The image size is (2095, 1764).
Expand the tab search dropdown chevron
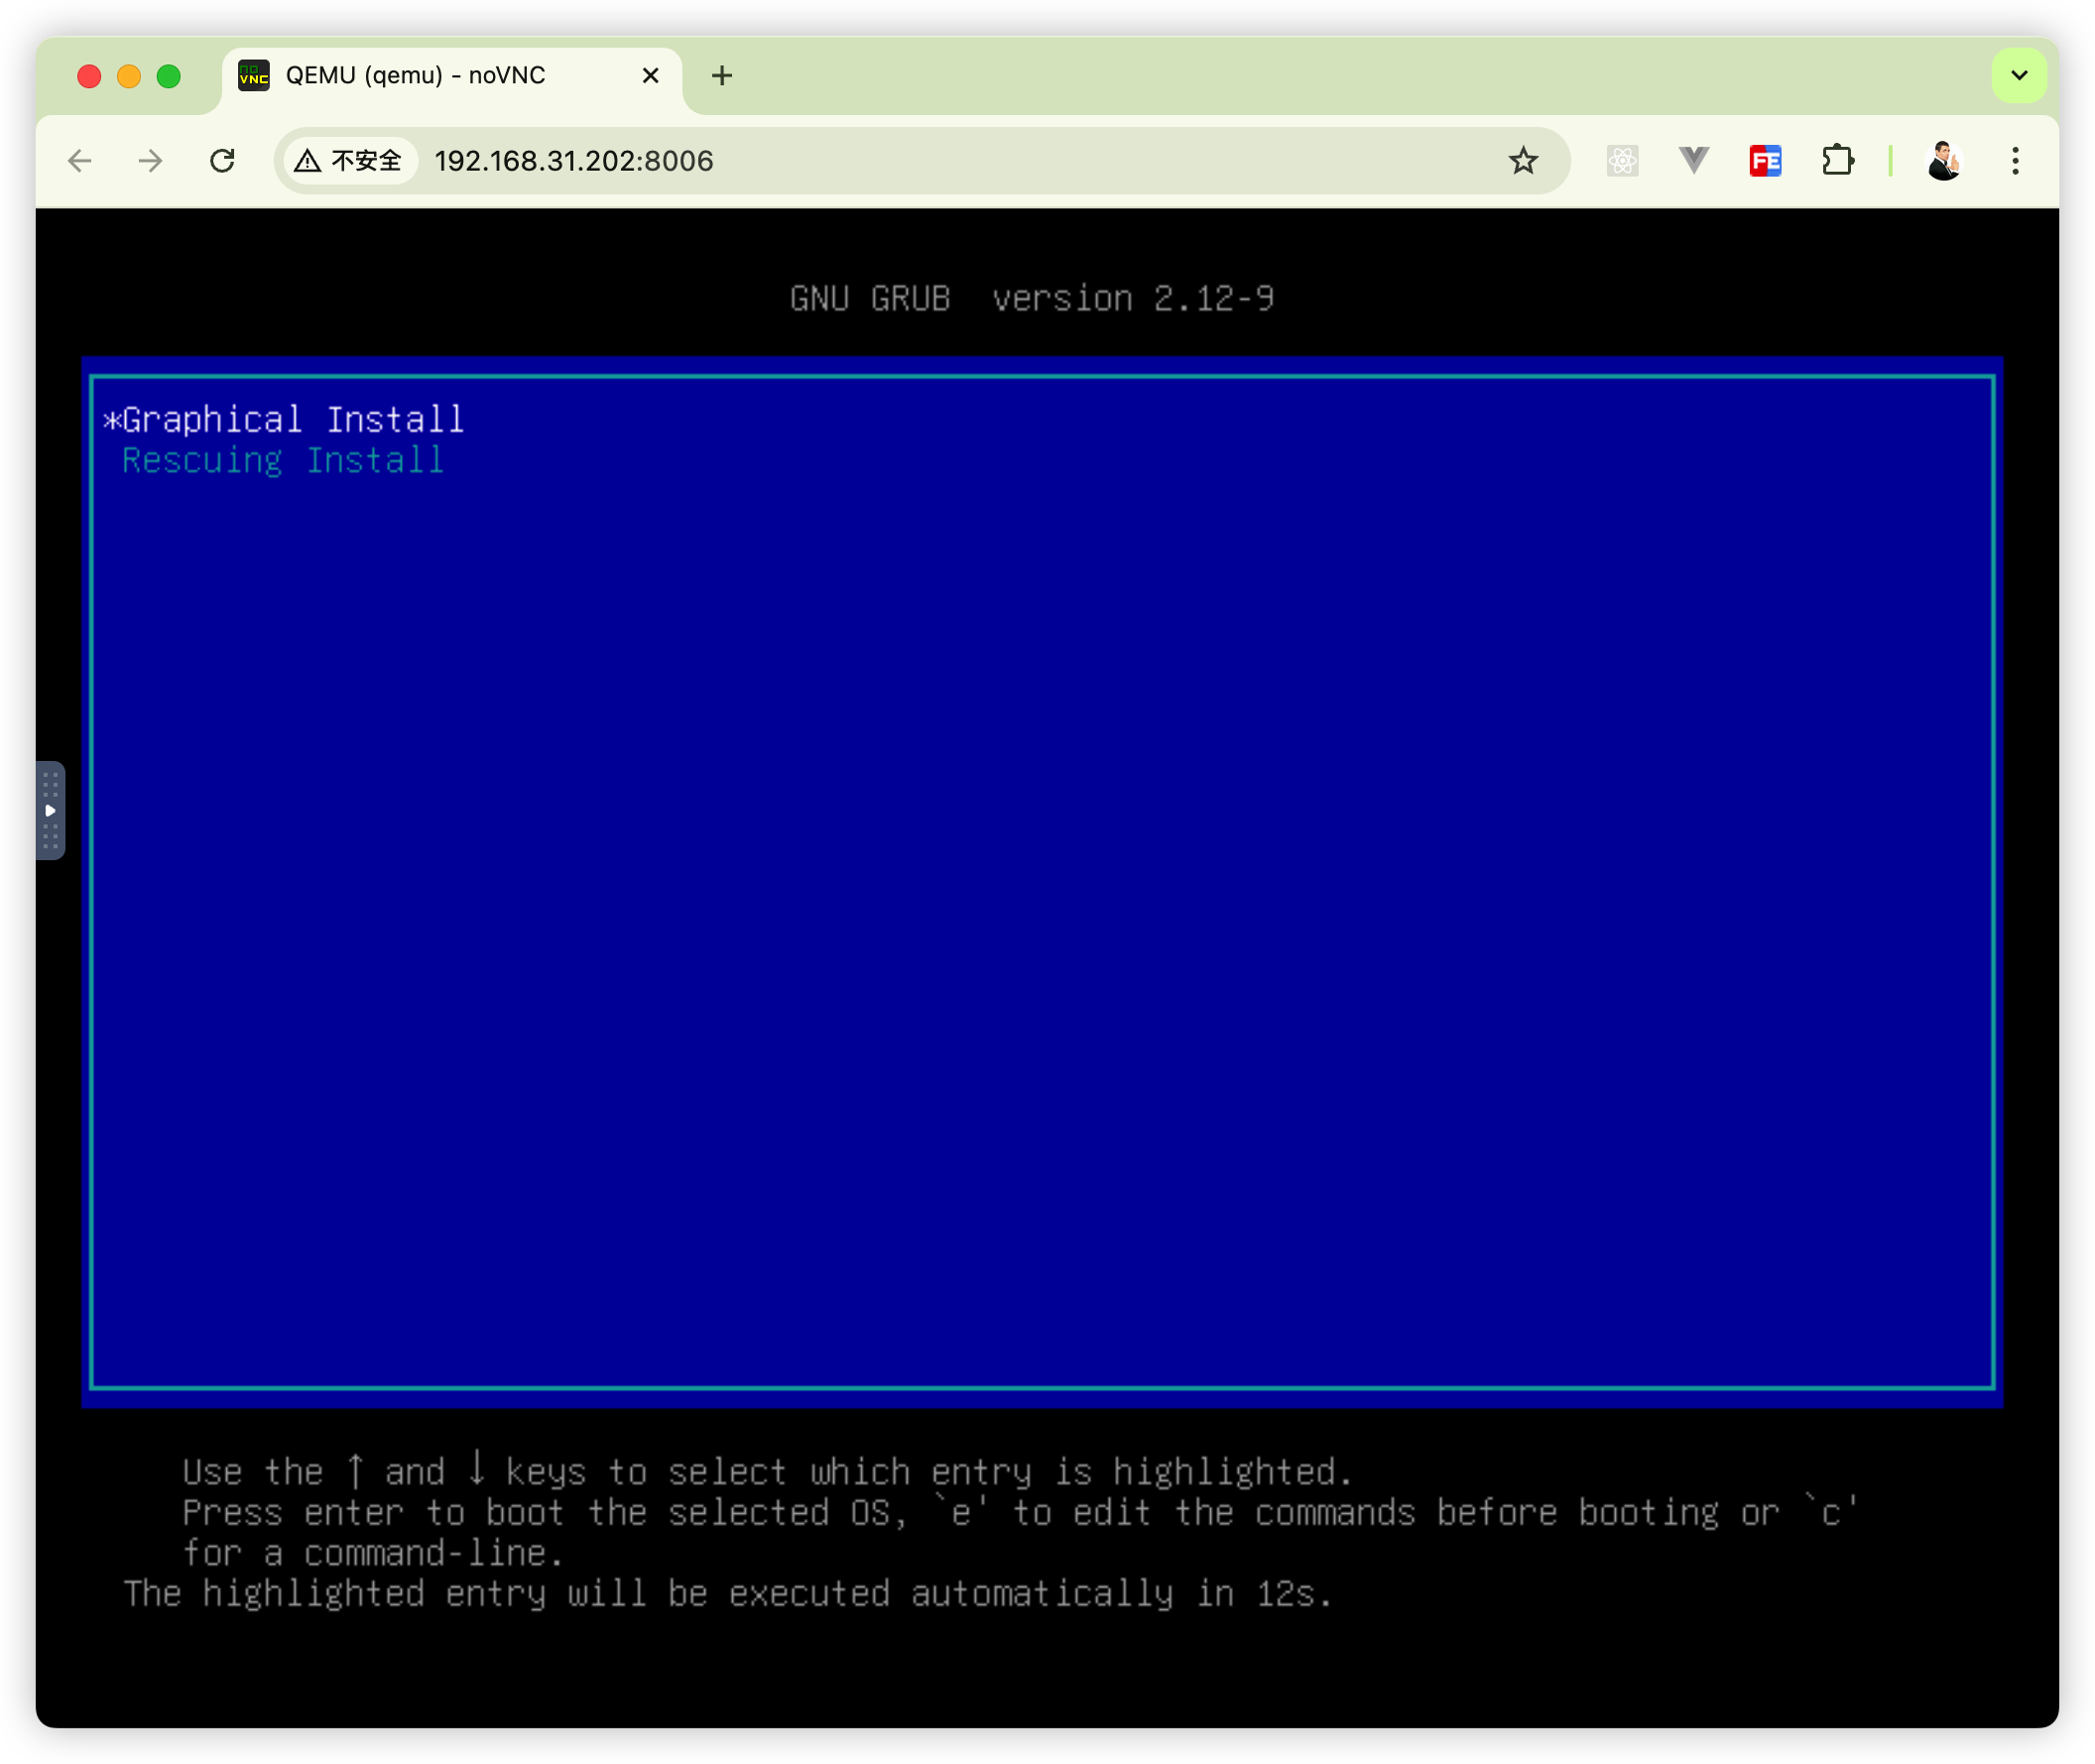2019,76
